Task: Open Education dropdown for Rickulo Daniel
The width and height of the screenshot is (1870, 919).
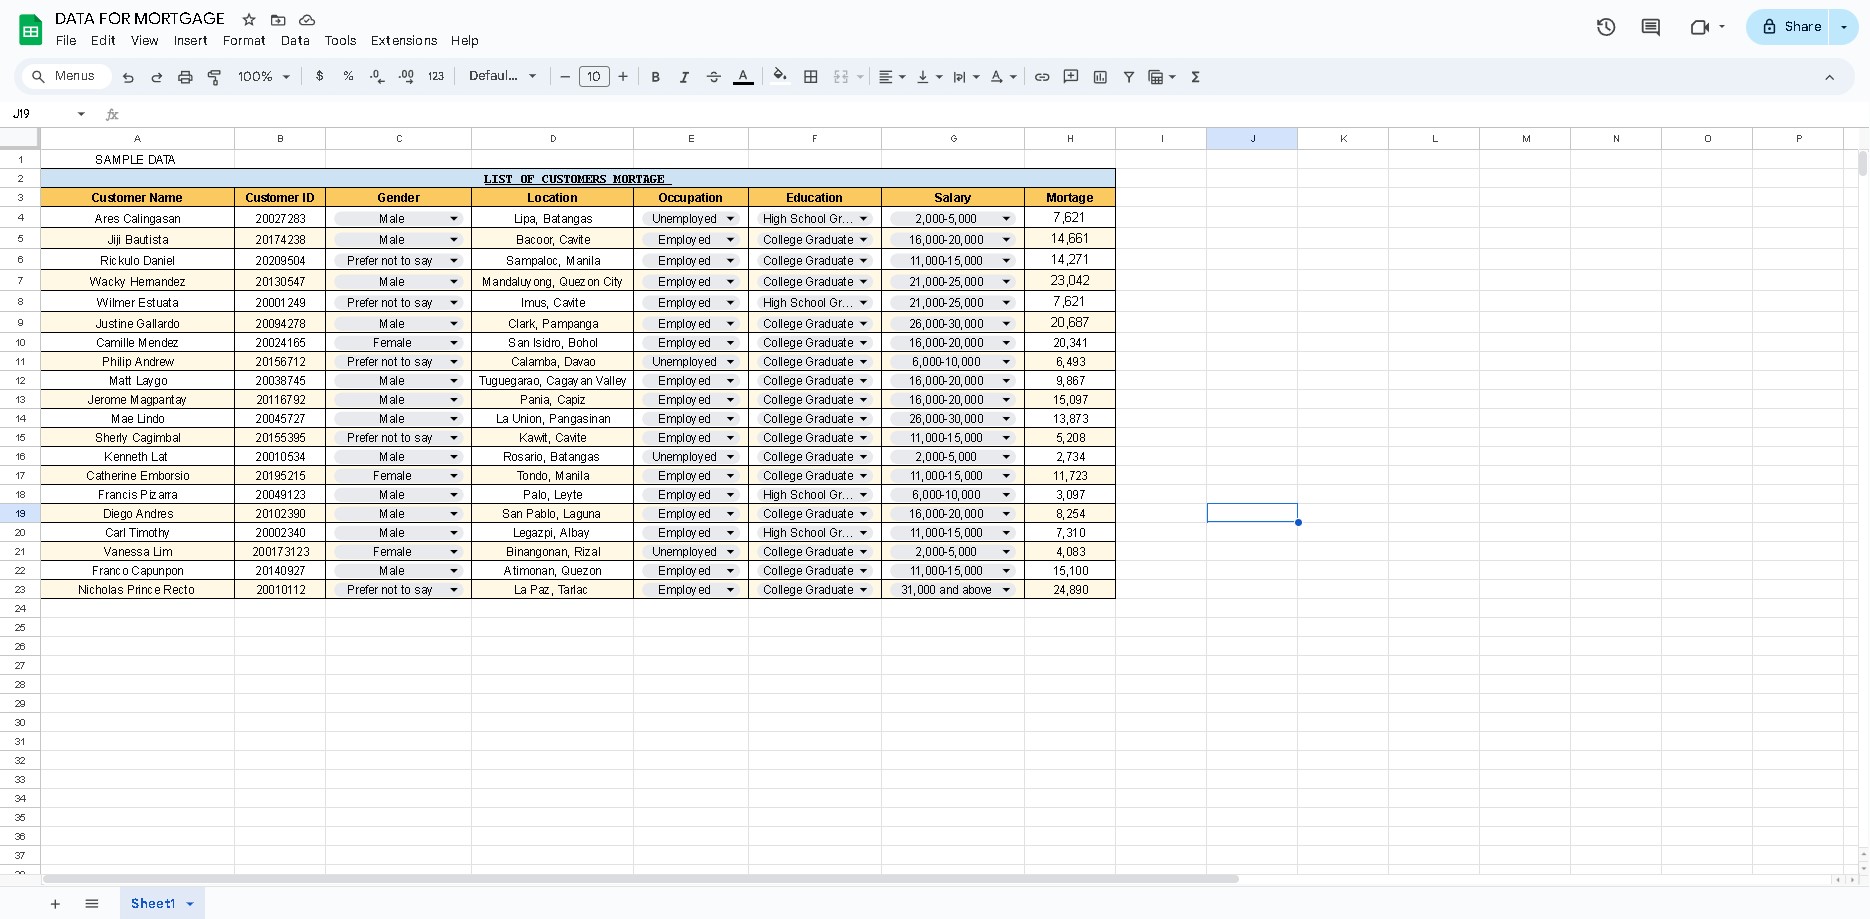Action: click(864, 261)
